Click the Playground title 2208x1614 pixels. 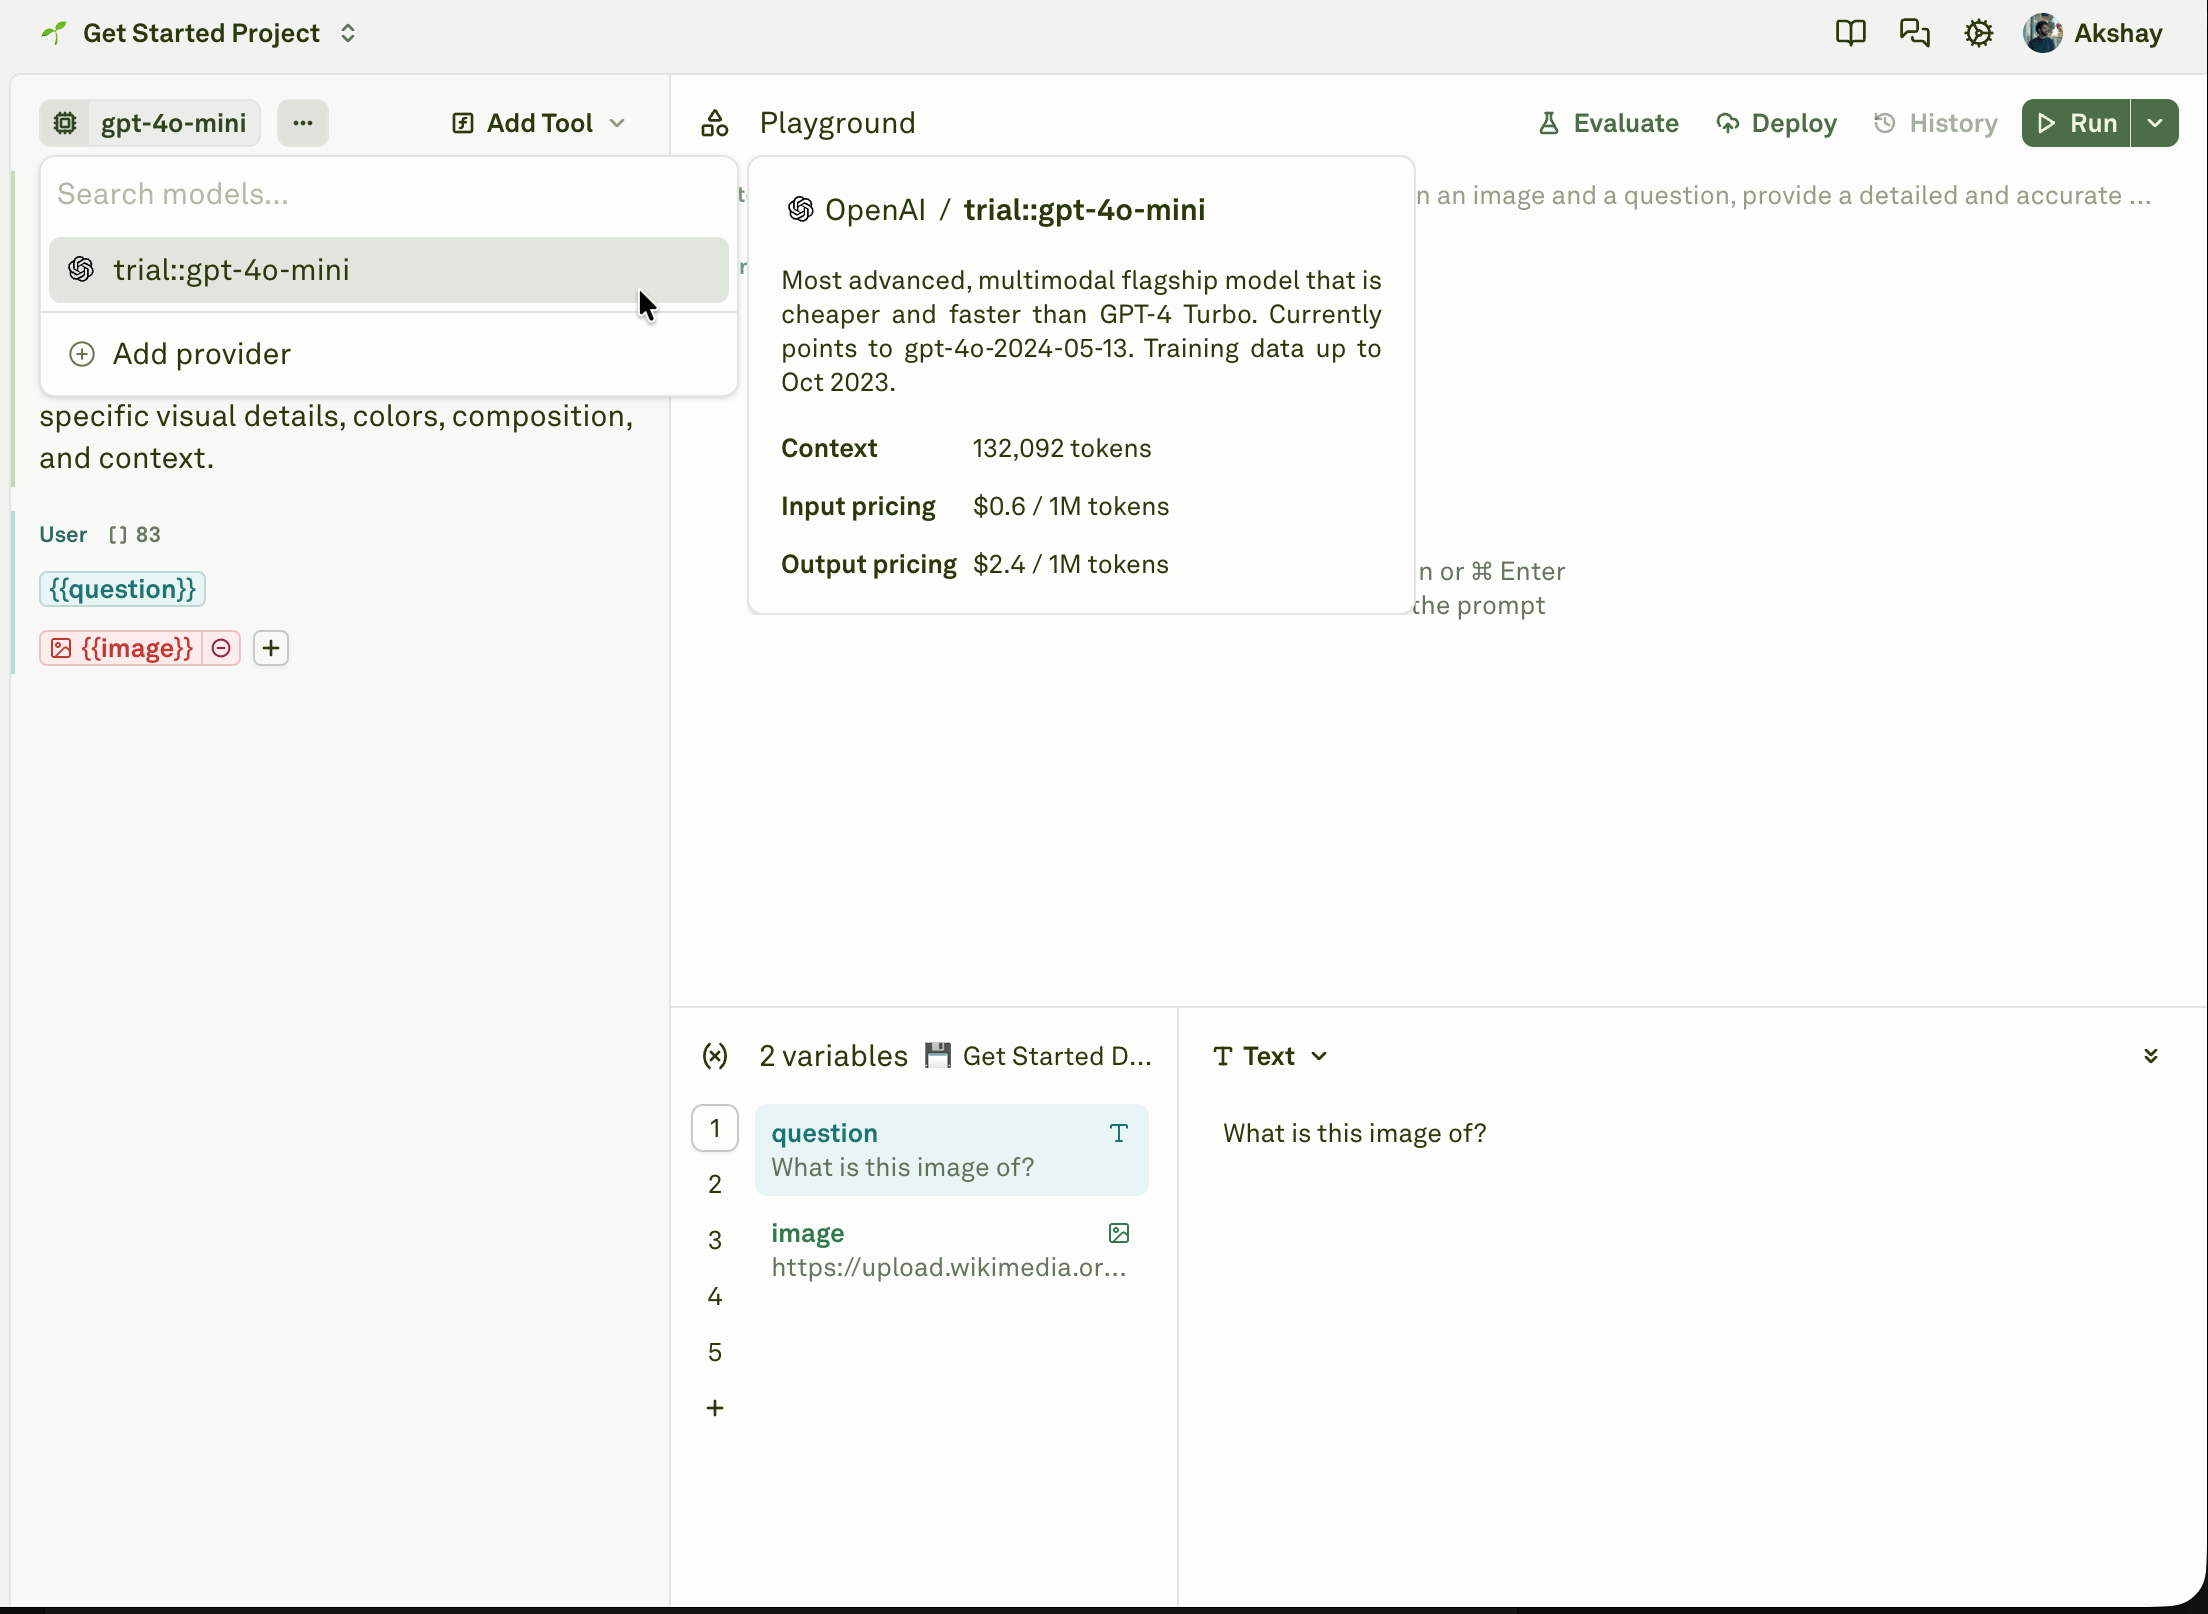(838, 123)
